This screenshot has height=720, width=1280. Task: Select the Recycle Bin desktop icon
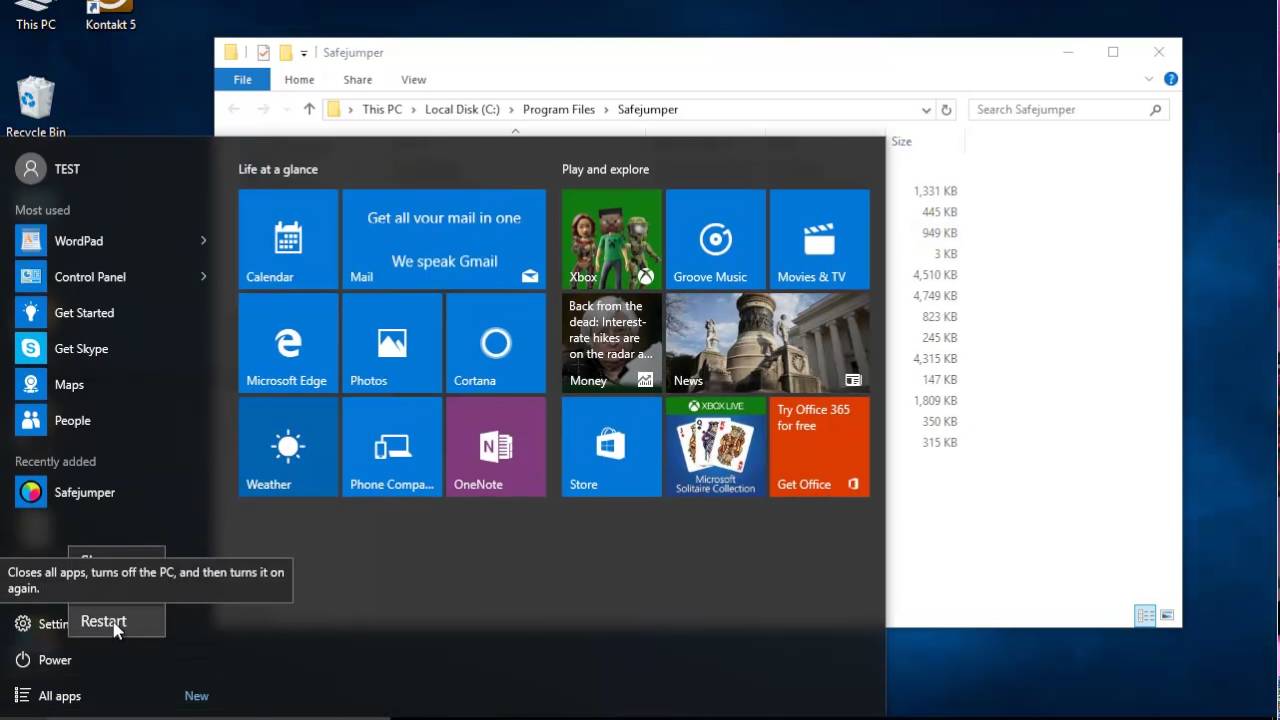coord(36,107)
